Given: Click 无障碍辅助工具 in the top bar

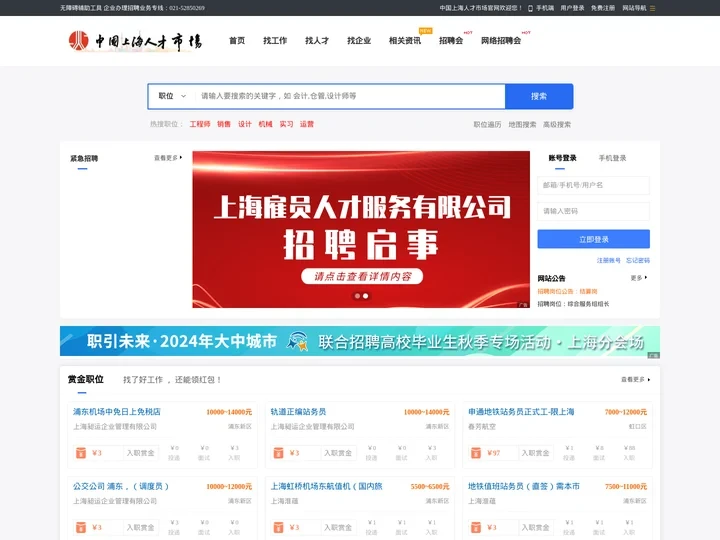Looking at the screenshot, I should point(81,8).
